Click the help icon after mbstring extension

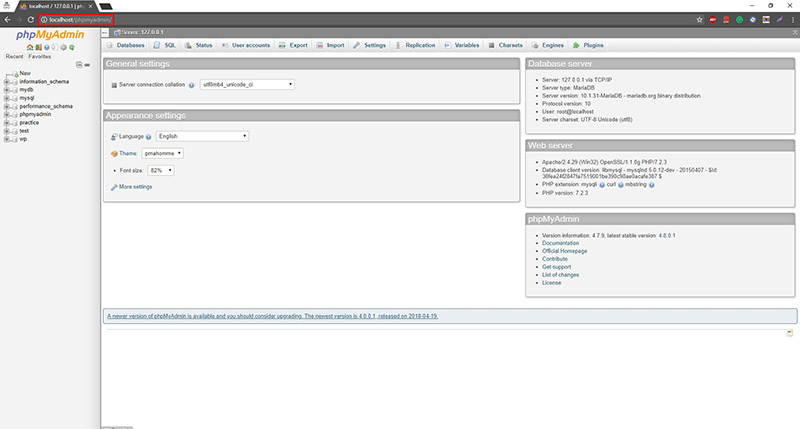point(652,185)
